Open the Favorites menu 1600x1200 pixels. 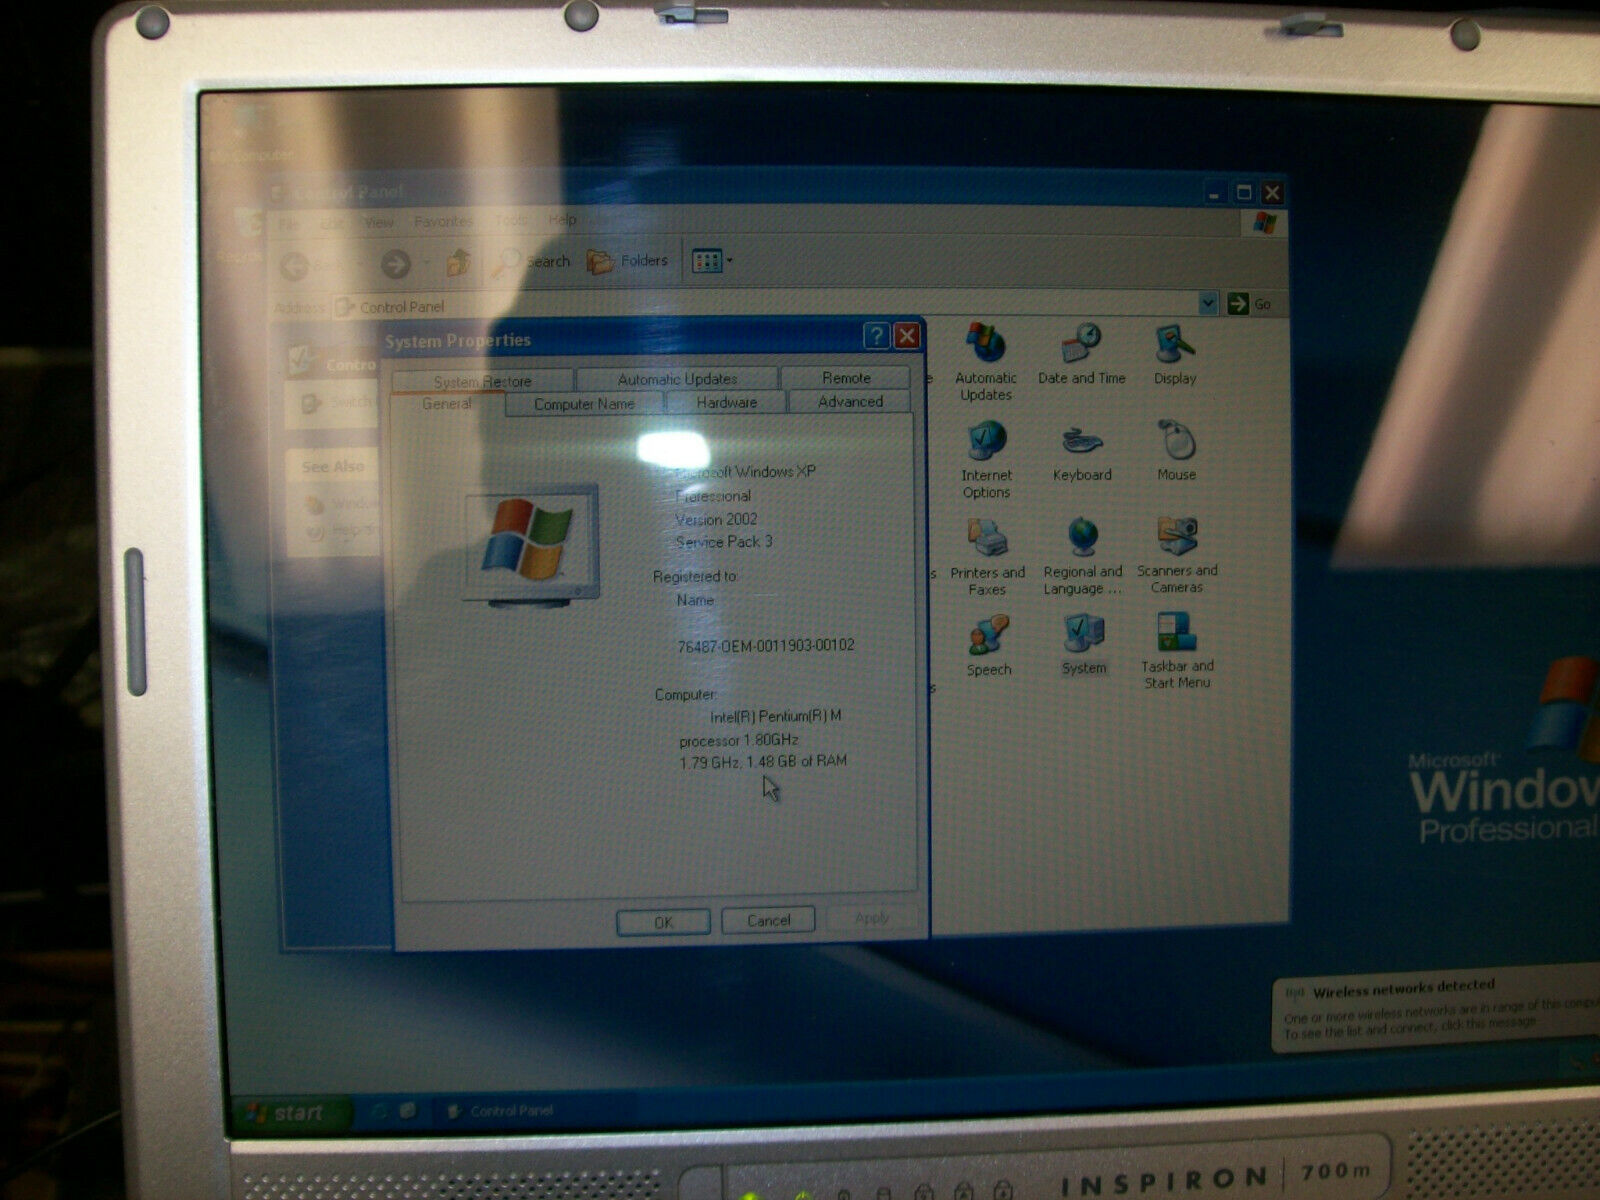[x=443, y=222]
